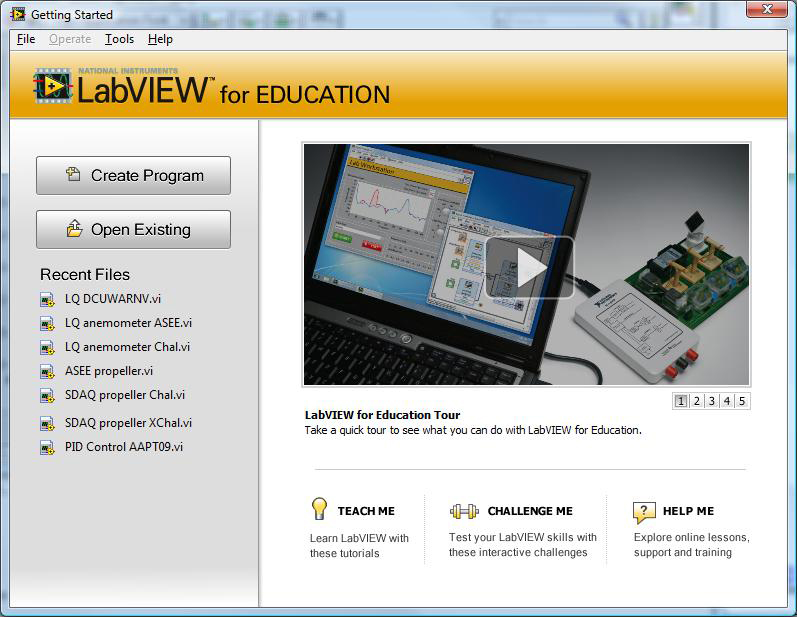Image resolution: width=797 pixels, height=617 pixels.
Task: Close the Getting Started window
Action: (x=767, y=9)
